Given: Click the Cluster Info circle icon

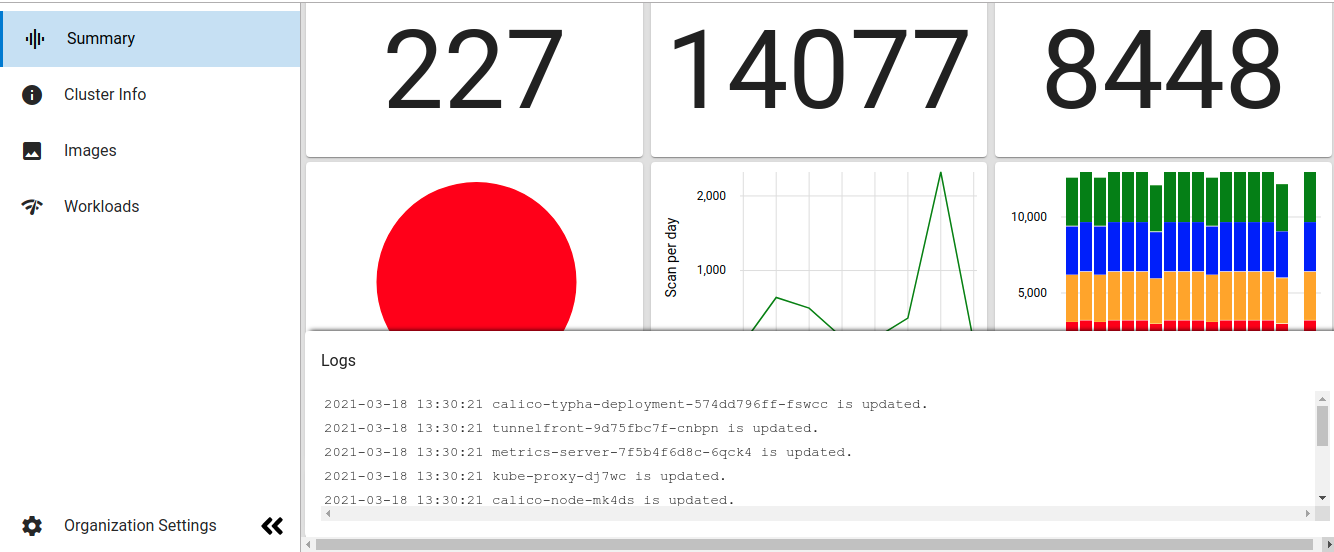Looking at the screenshot, I should coord(32,95).
